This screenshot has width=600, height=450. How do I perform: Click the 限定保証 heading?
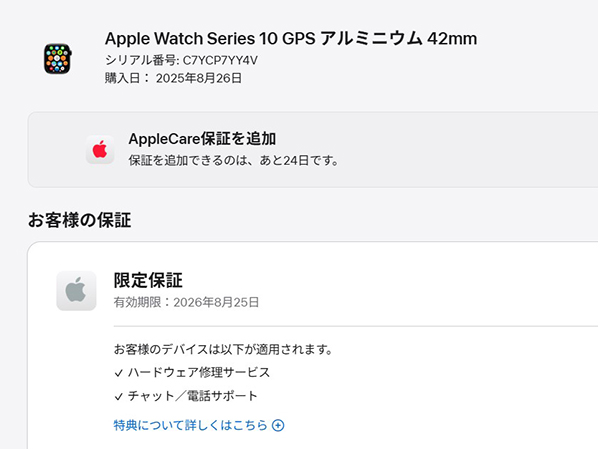tap(148, 280)
